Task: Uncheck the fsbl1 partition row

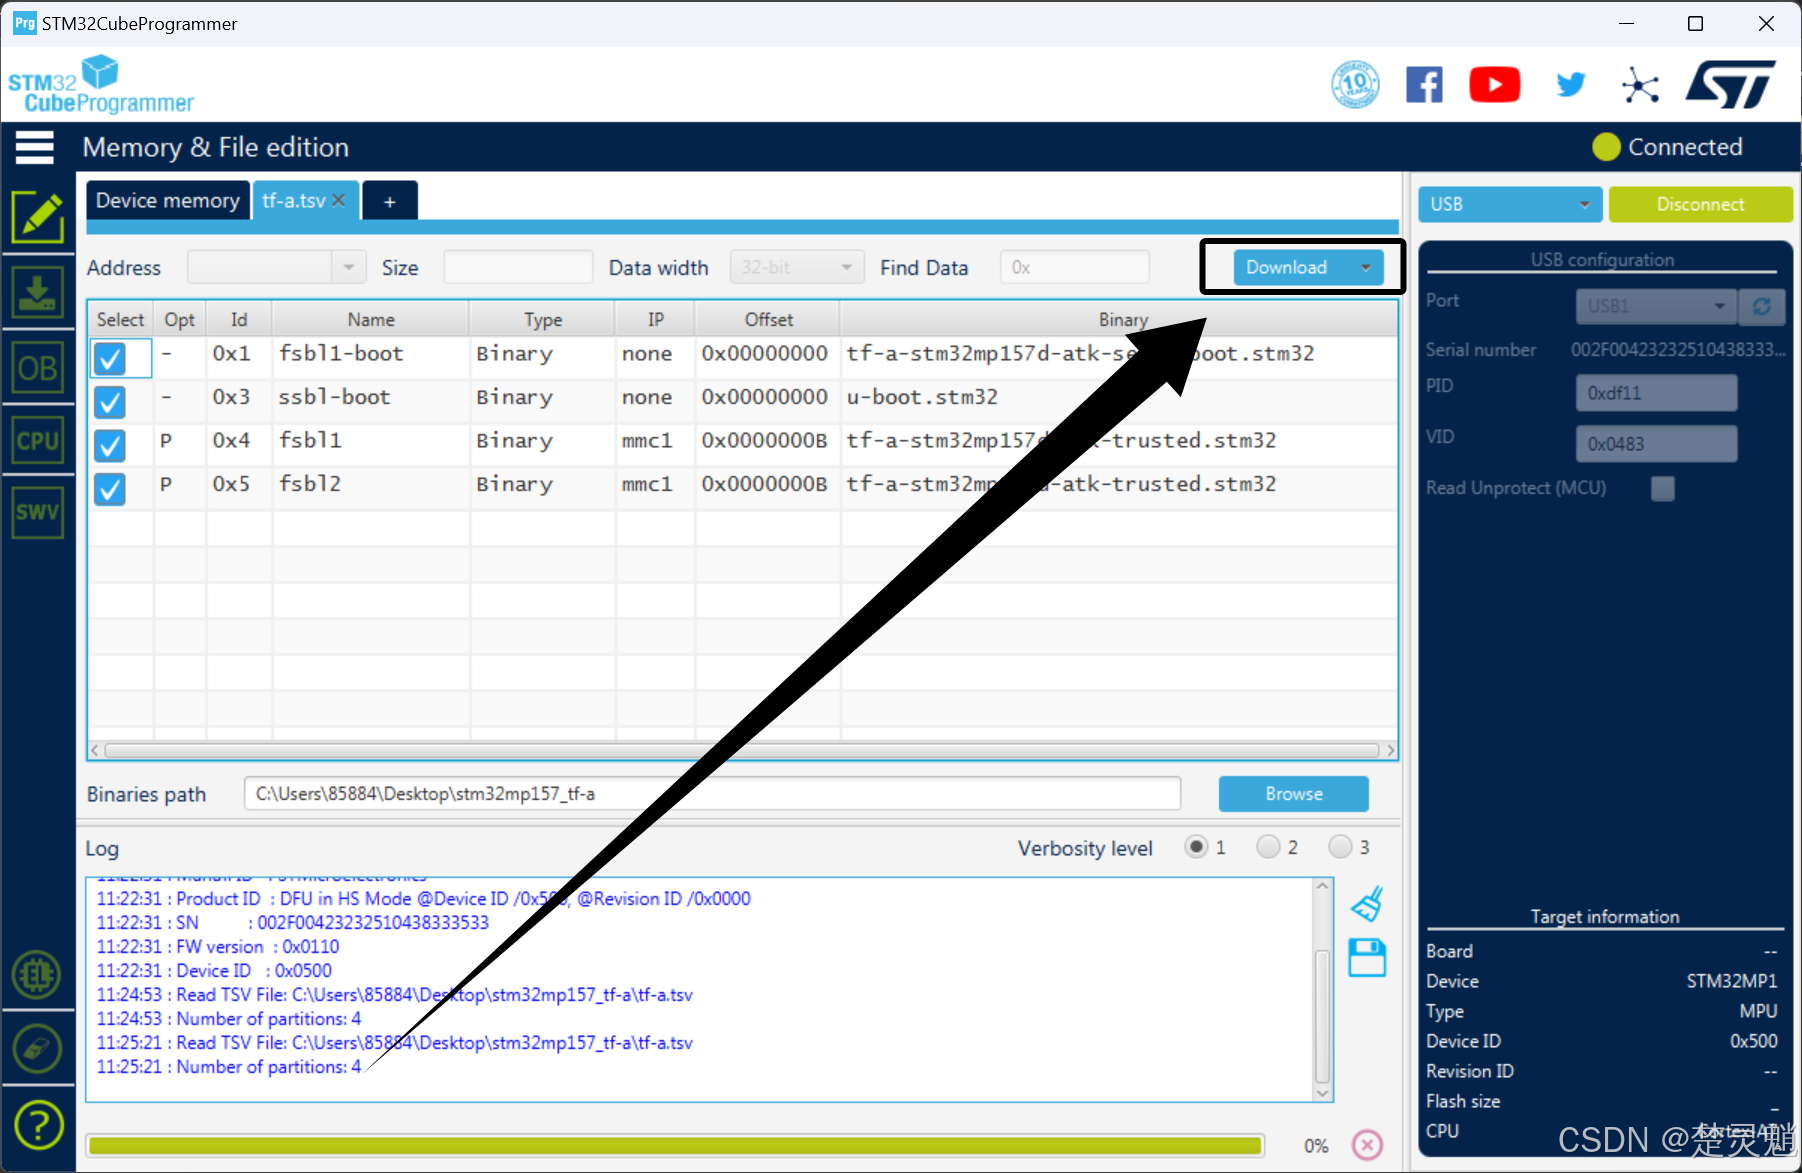Action: 110,445
